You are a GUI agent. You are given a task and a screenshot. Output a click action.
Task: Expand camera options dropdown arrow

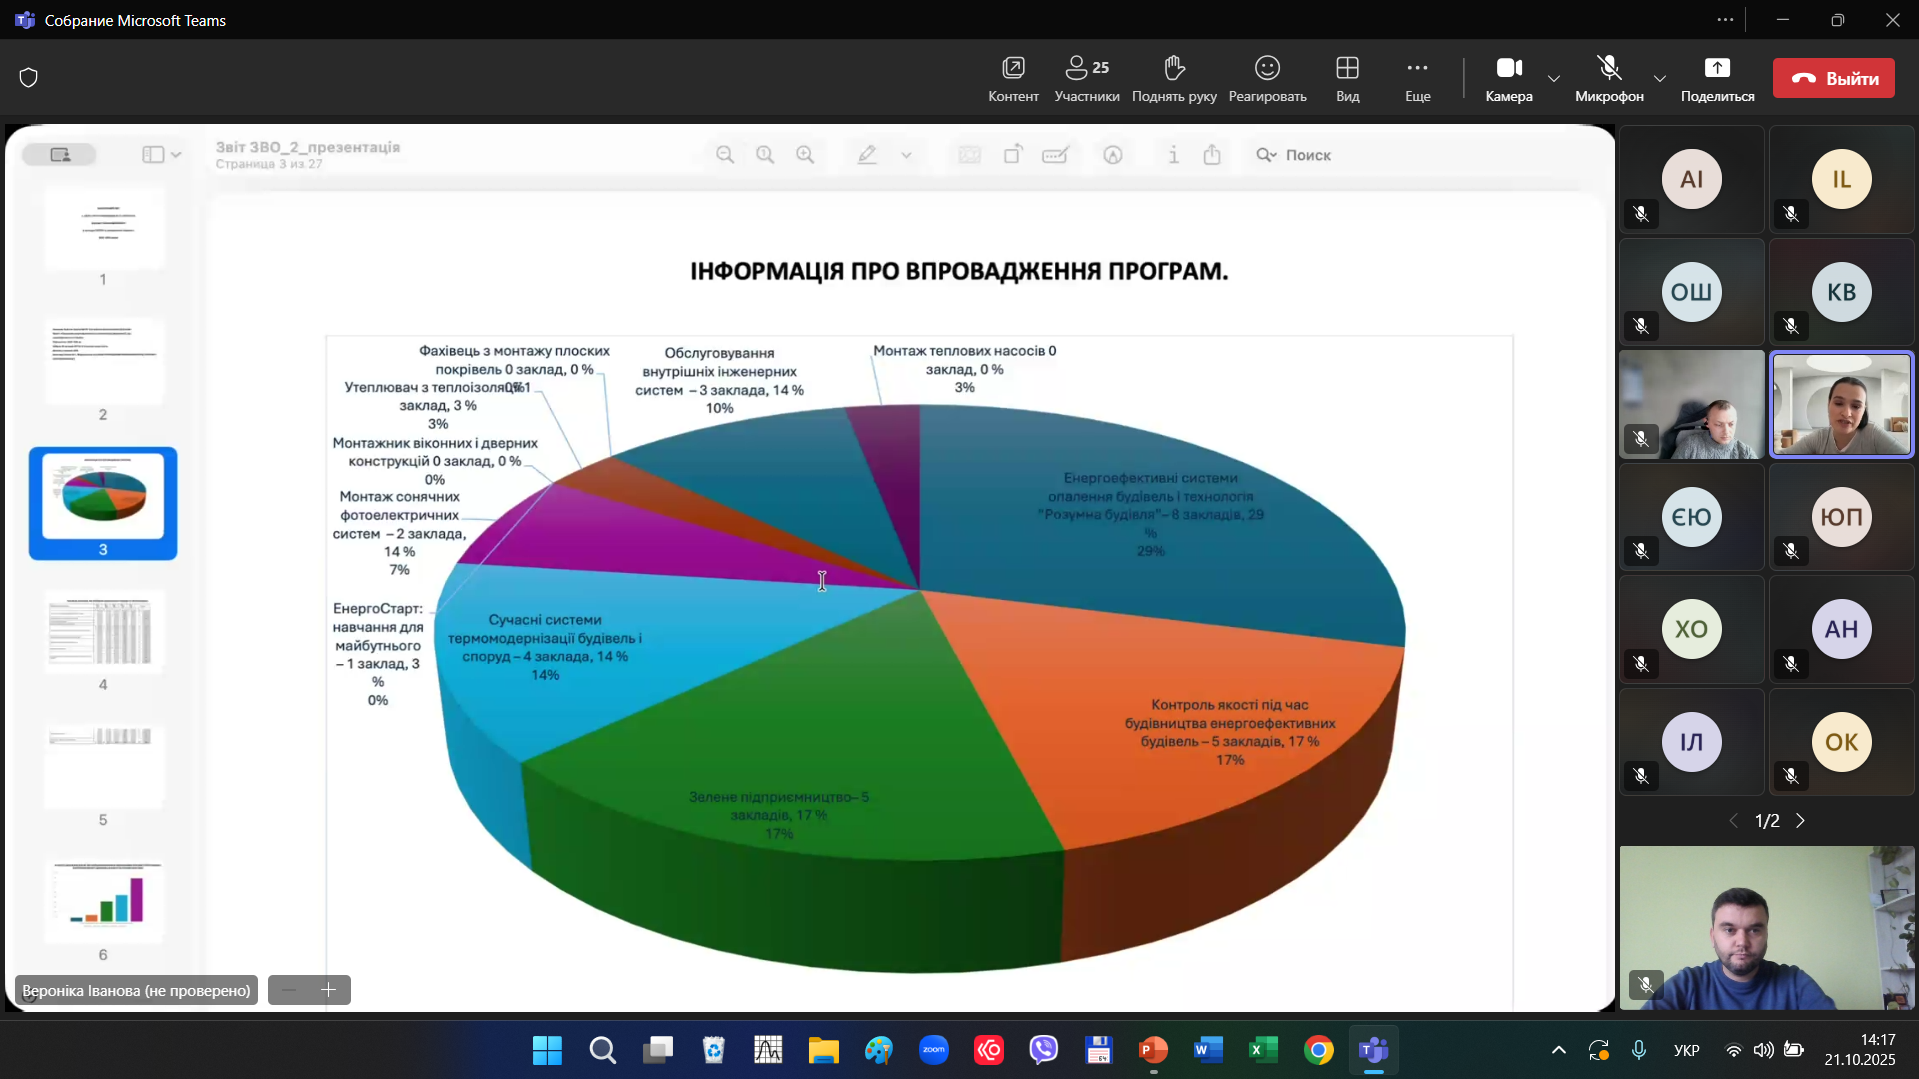click(1553, 79)
